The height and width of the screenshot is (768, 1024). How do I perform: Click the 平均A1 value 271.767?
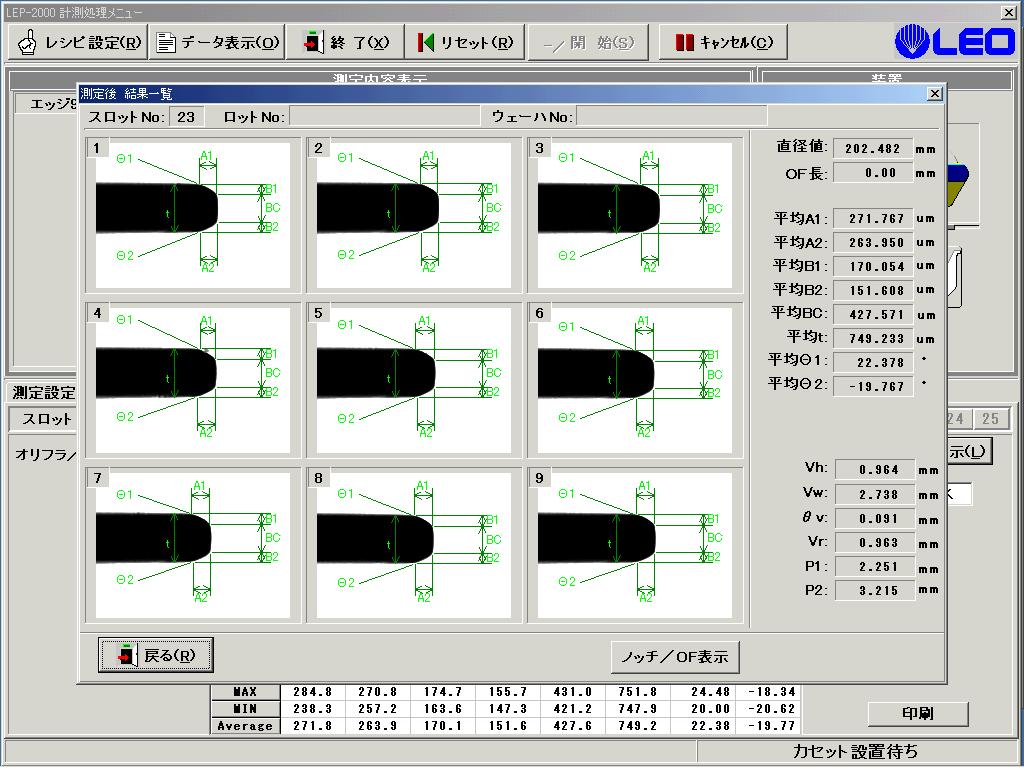click(872, 219)
